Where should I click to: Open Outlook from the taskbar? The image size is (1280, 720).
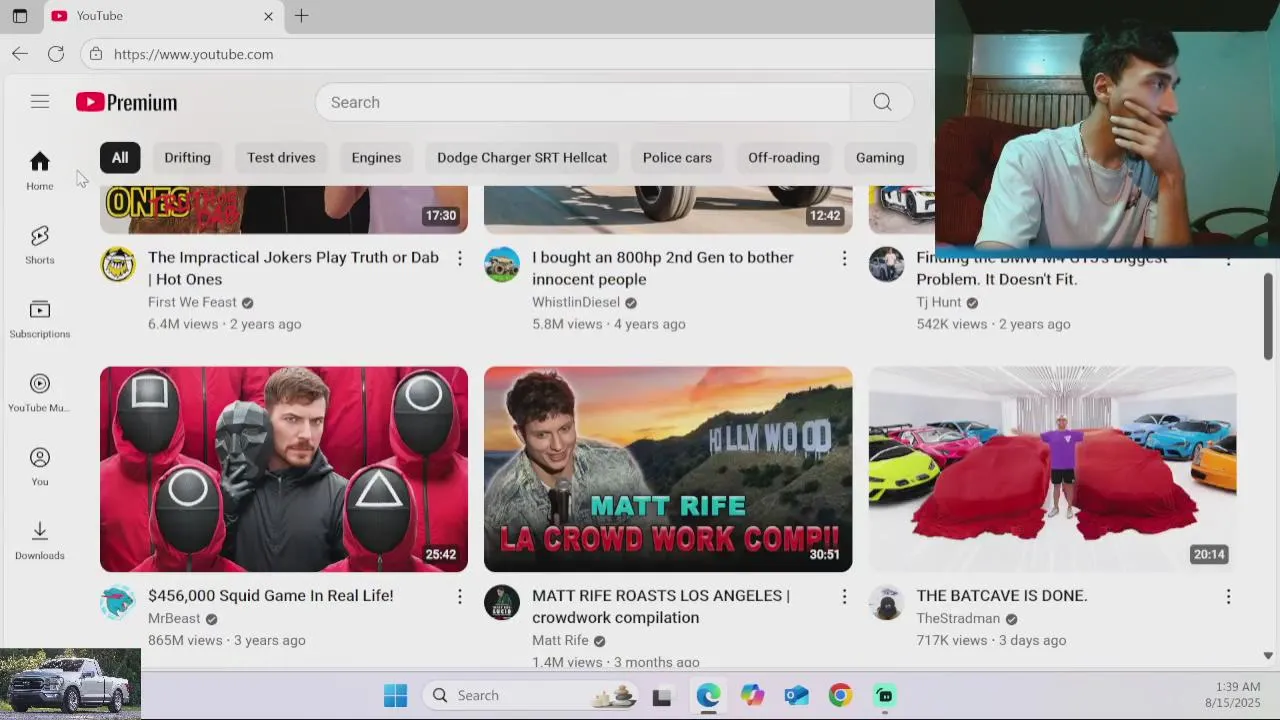point(796,695)
